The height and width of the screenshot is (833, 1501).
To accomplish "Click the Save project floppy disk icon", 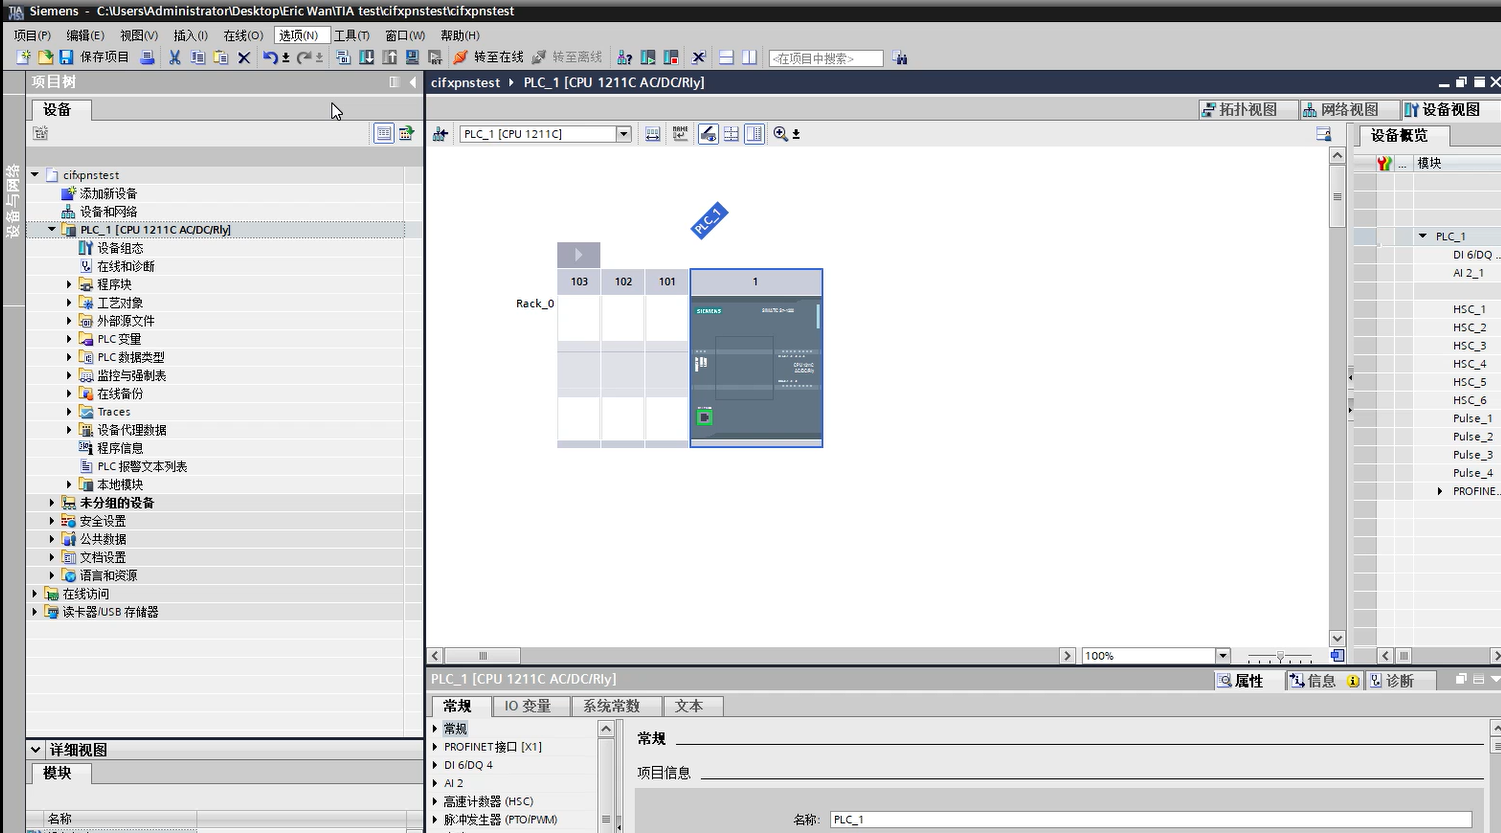I will [66, 58].
